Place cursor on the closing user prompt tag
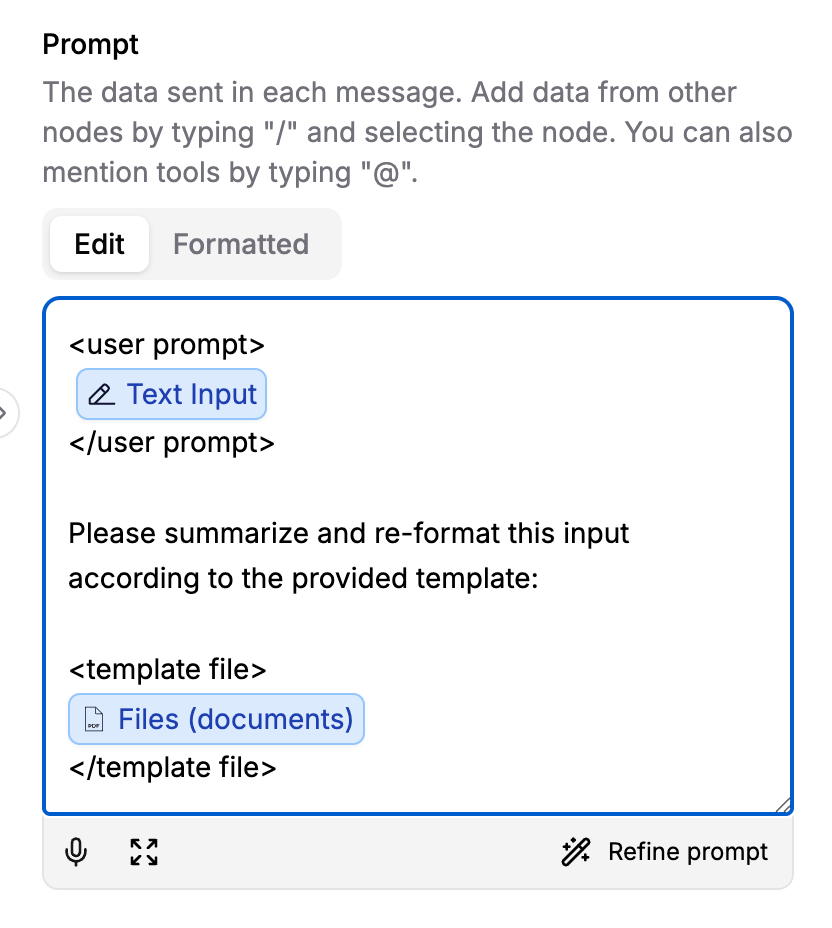 tap(171, 442)
